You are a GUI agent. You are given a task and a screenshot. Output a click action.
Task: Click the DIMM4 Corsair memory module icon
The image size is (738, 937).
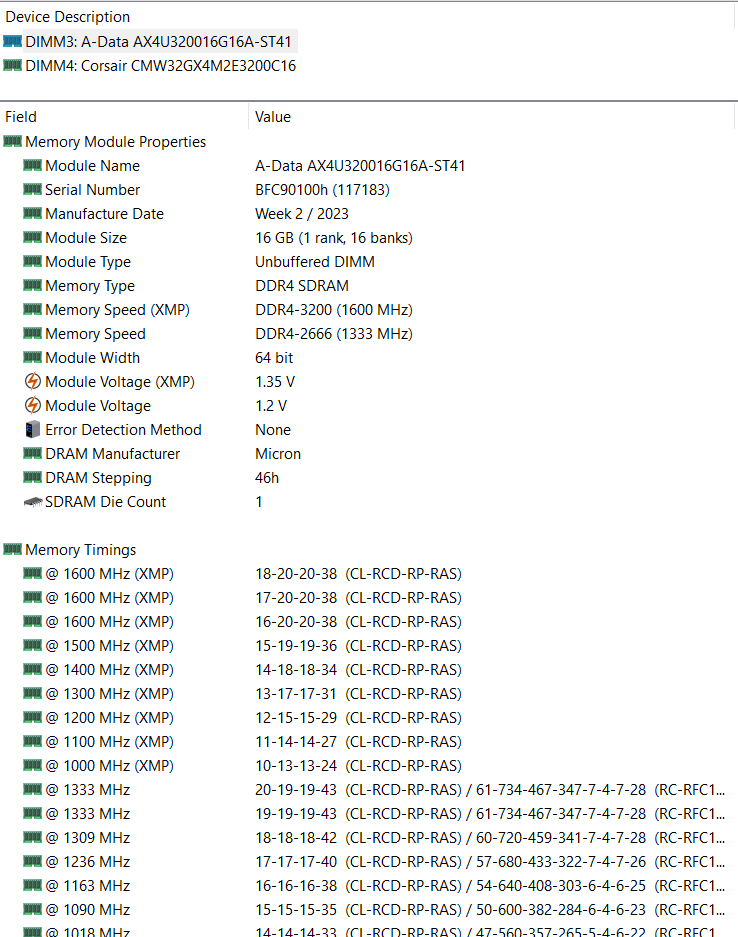click(x=13, y=65)
